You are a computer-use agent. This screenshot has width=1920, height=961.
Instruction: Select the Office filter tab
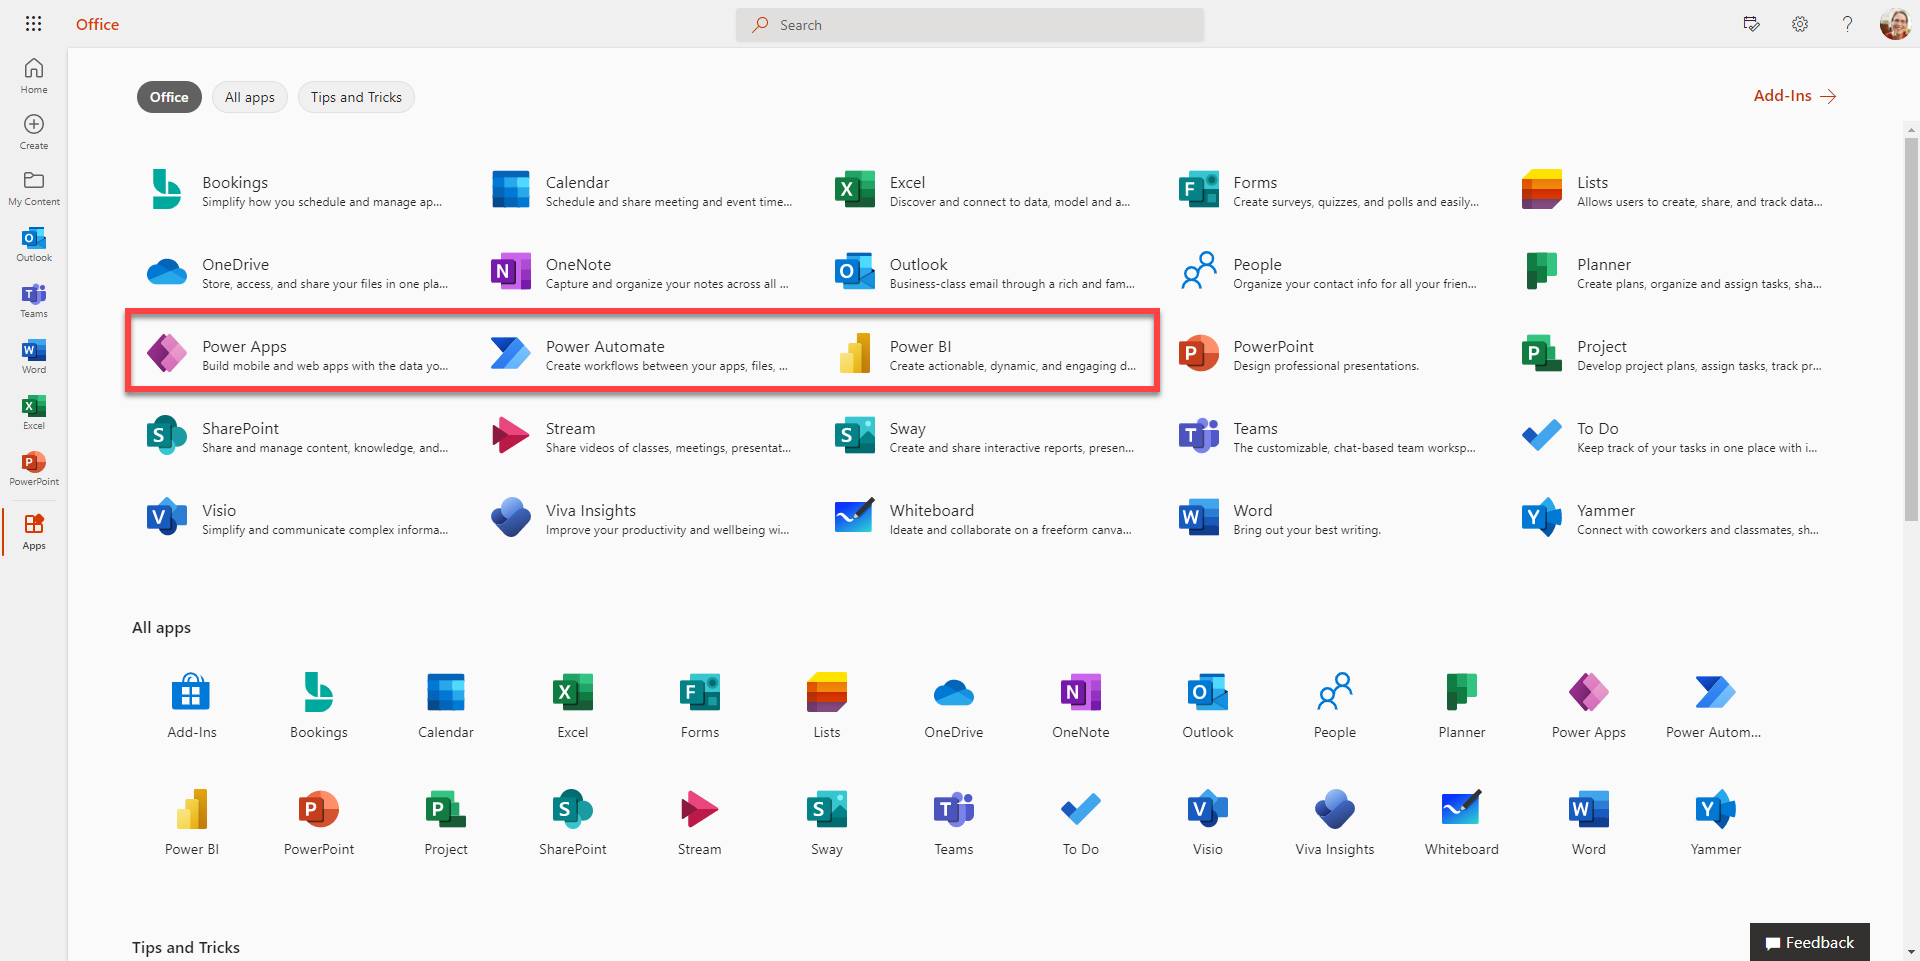169,97
